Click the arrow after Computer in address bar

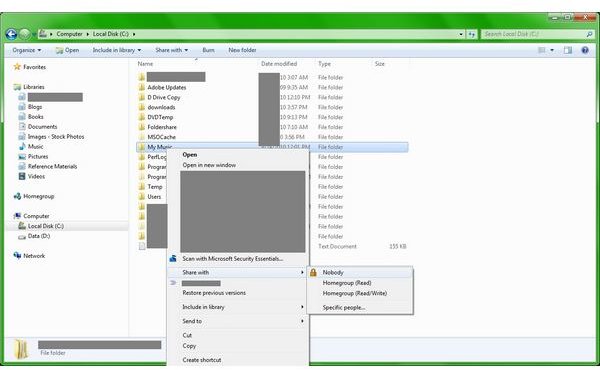(88, 34)
